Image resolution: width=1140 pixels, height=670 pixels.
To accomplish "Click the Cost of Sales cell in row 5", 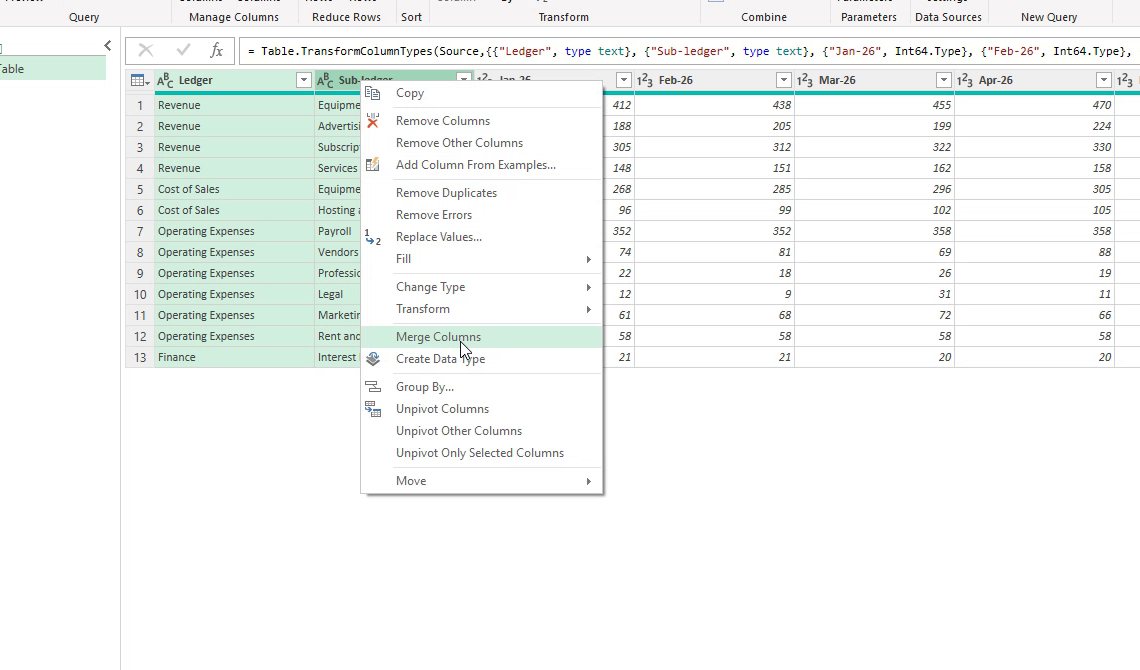I will 234,189.
